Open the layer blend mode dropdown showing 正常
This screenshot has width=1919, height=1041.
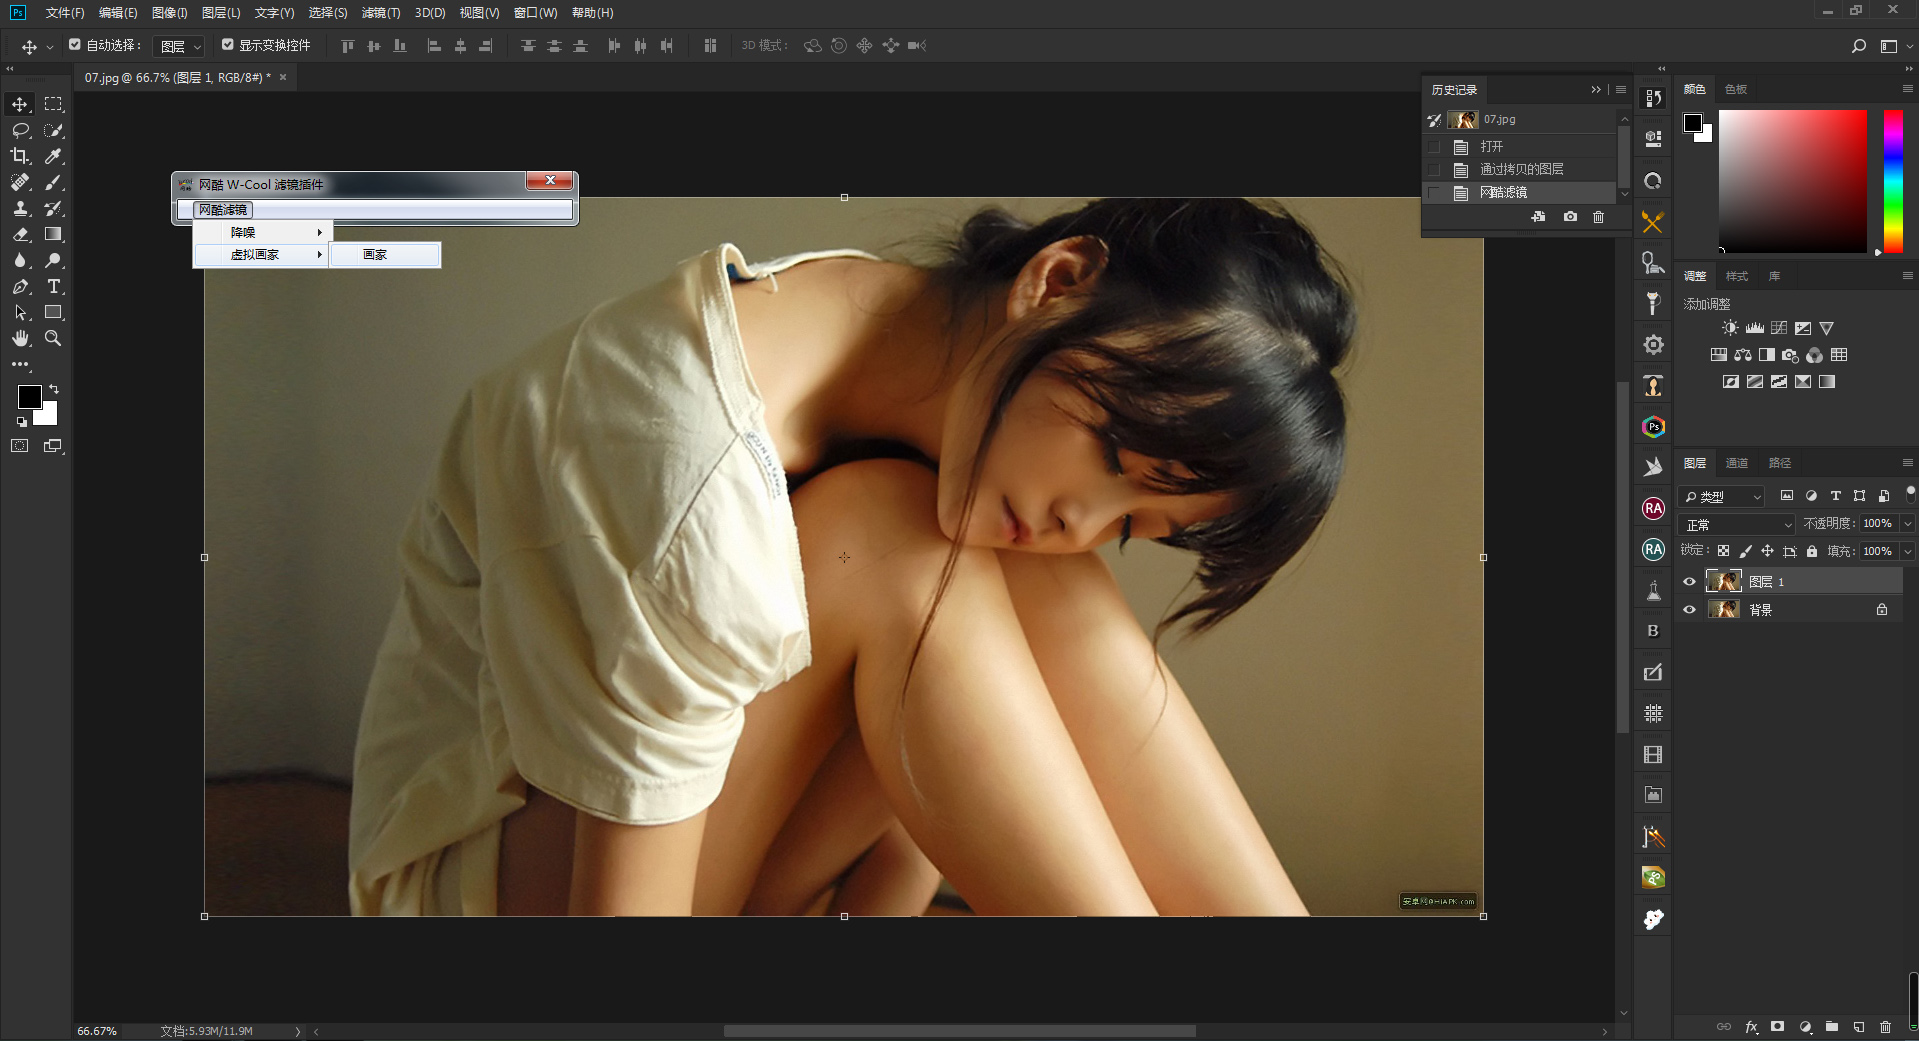[1735, 523]
